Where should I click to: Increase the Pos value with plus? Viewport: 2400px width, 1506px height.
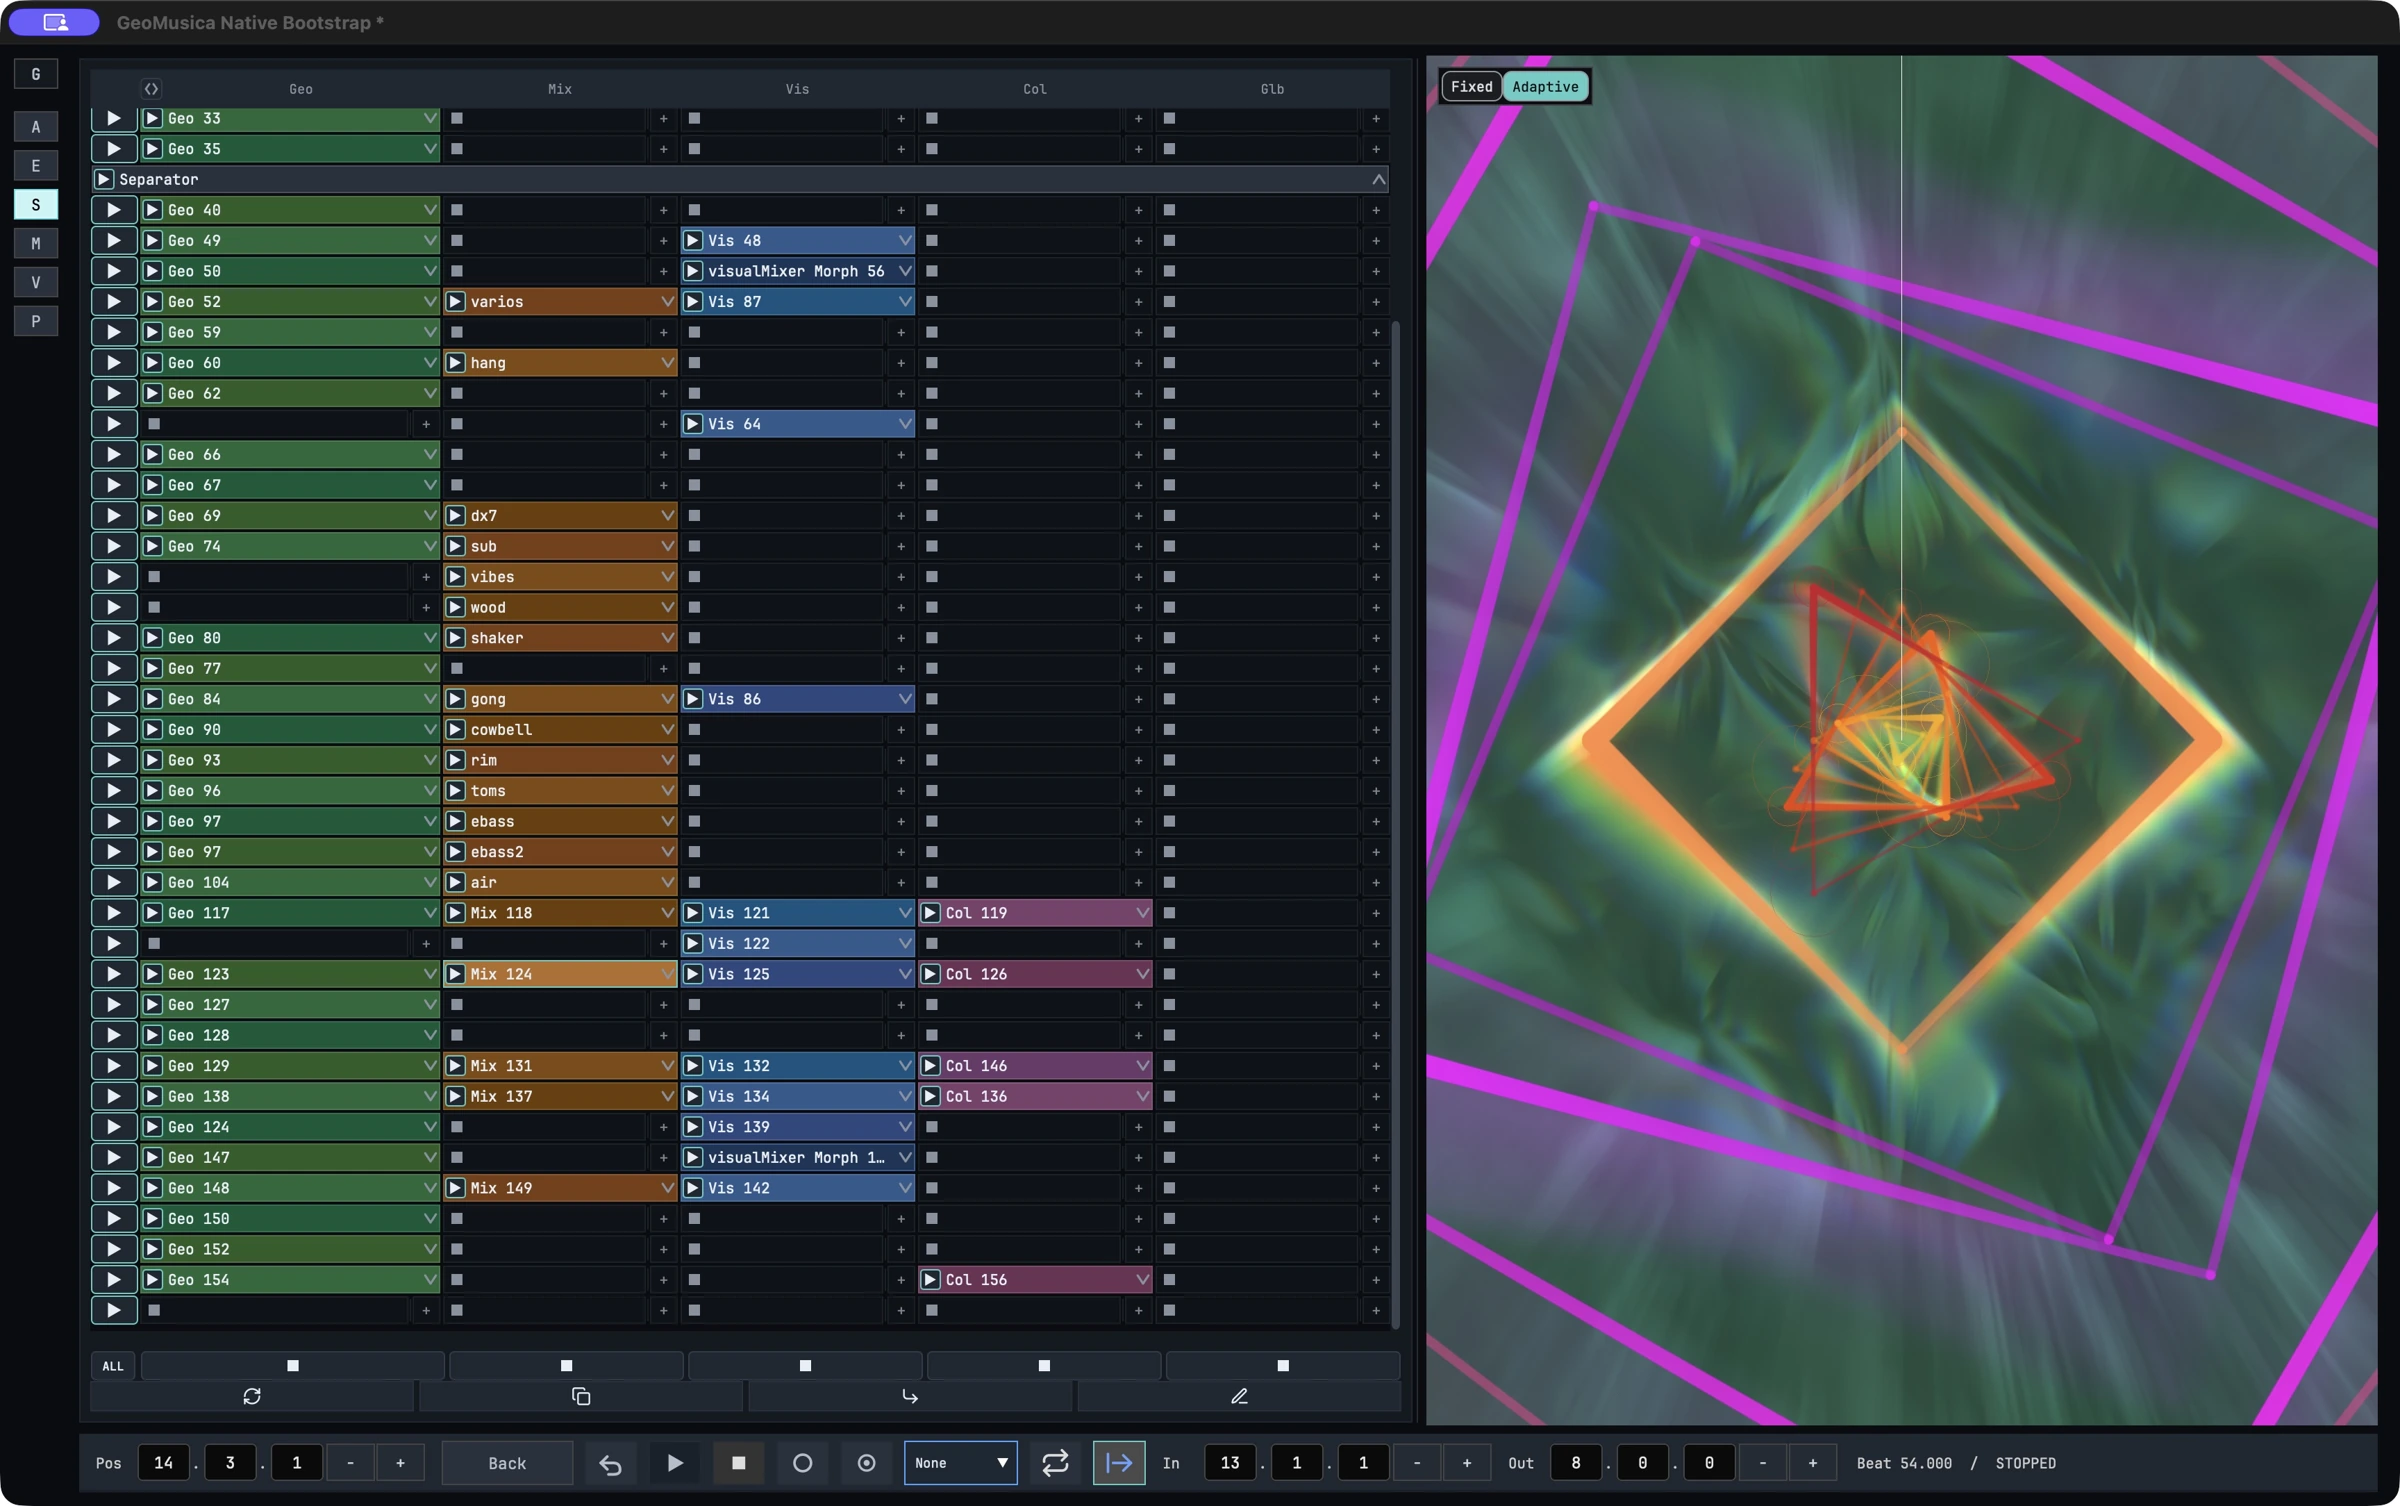(400, 1463)
